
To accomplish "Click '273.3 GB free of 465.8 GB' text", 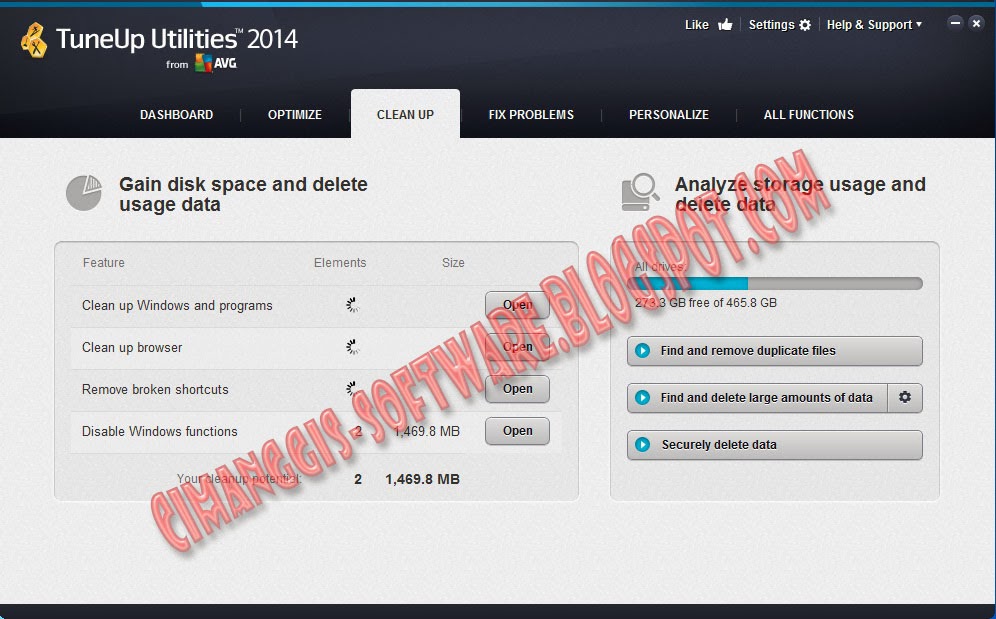I will tap(706, 303).
